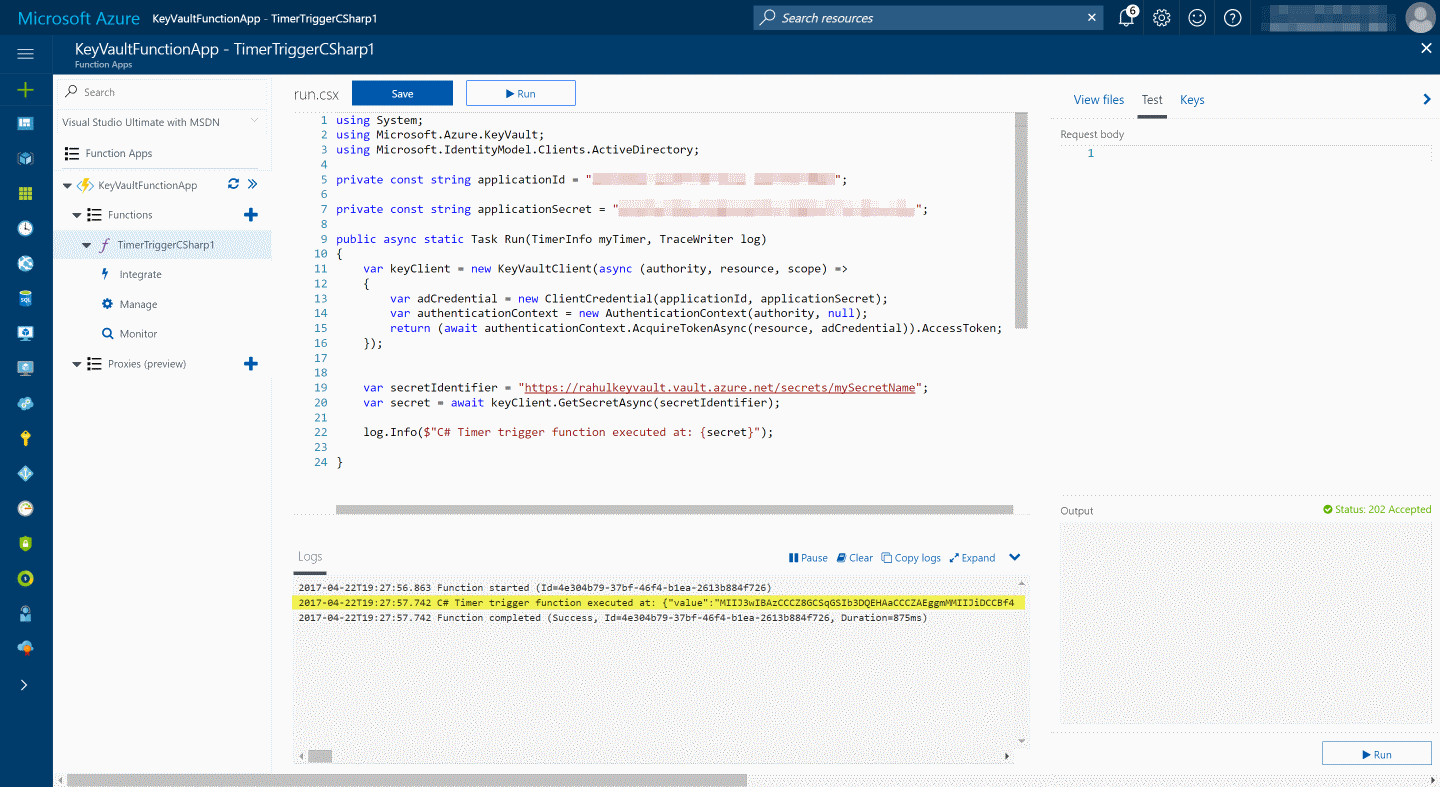Open the Dashboard icon in left sidebar
1440x787 pixels.
tap(26, 123)
